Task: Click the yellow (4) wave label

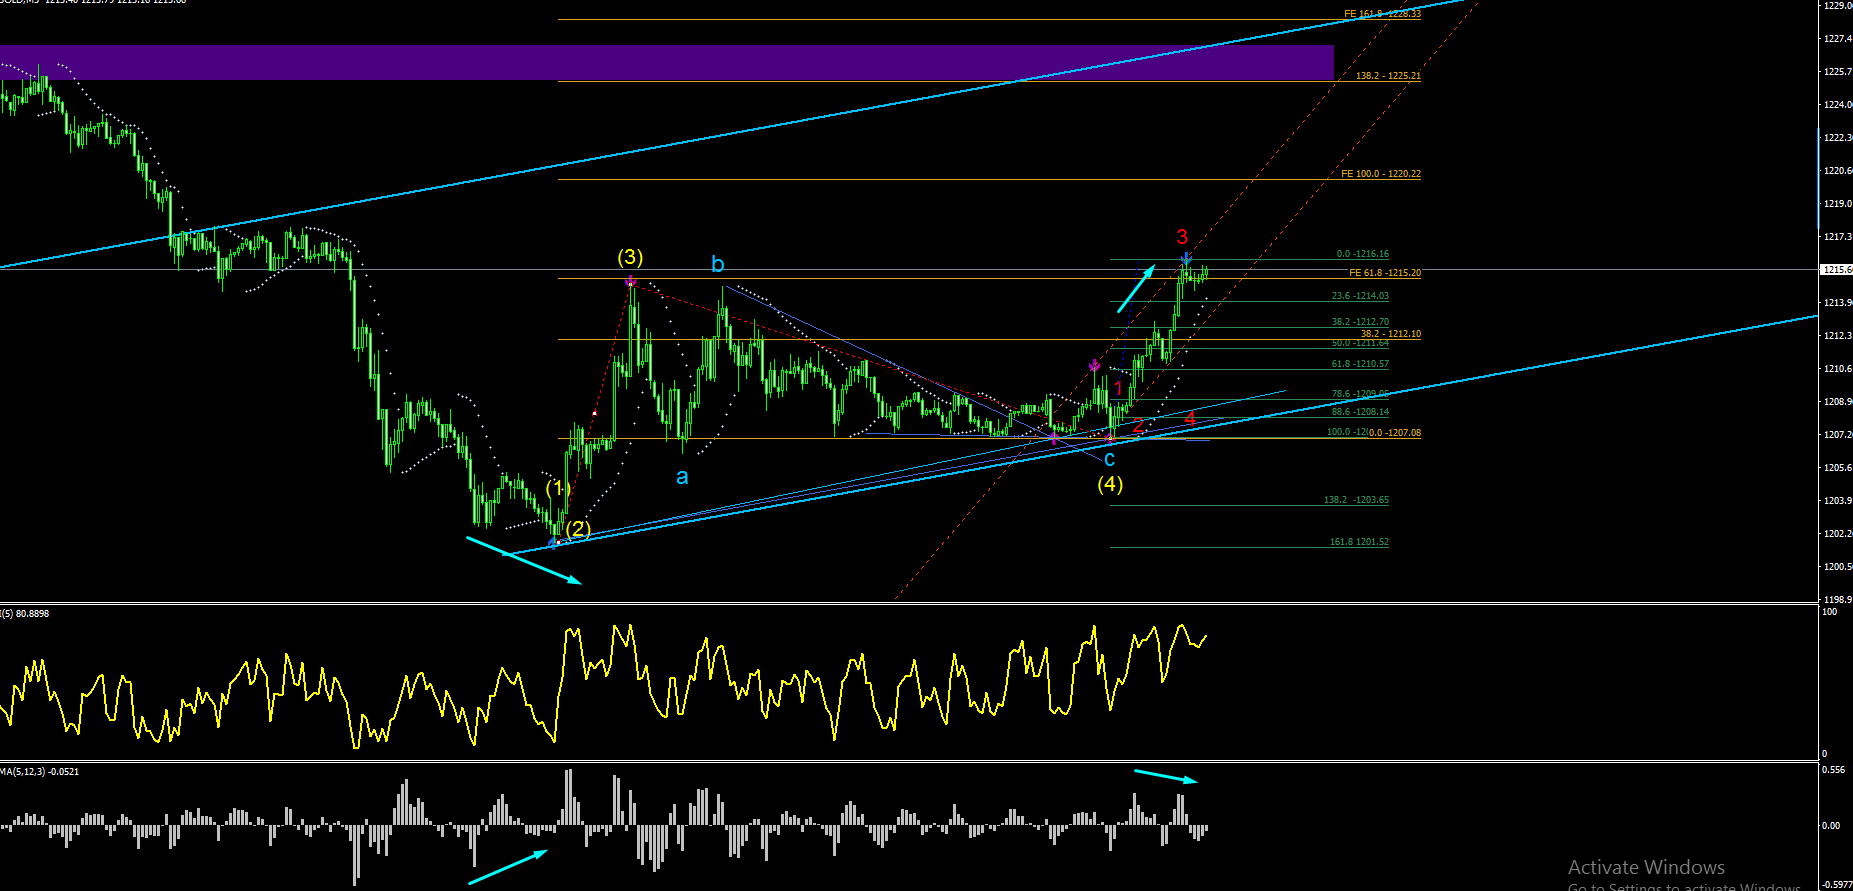Action: 1110,484
